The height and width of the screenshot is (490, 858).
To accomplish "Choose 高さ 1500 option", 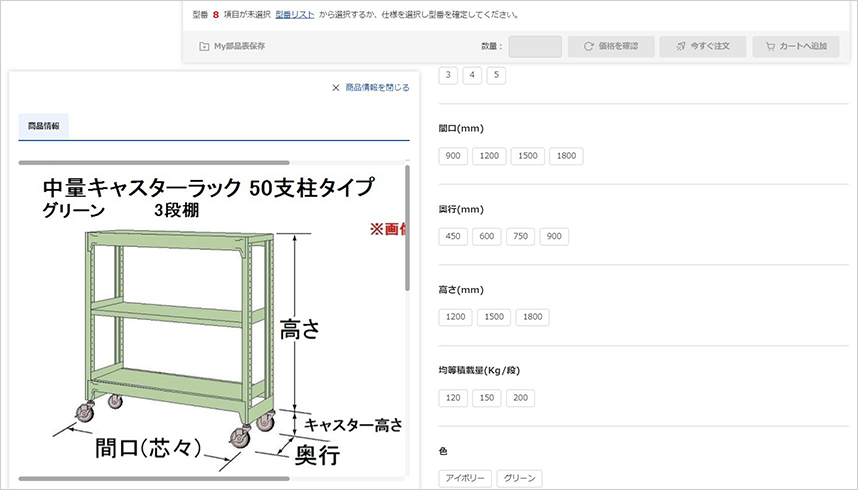I will (492, 317).
